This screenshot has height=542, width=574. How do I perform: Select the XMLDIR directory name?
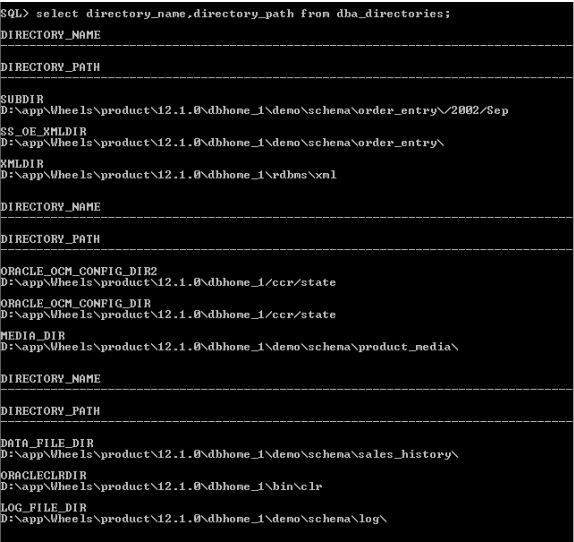pyautogui.click(x=22, y=164)
